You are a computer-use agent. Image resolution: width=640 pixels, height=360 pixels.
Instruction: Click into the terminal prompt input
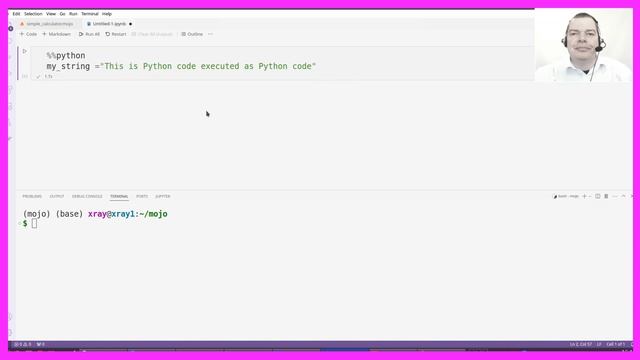[34, 224]
